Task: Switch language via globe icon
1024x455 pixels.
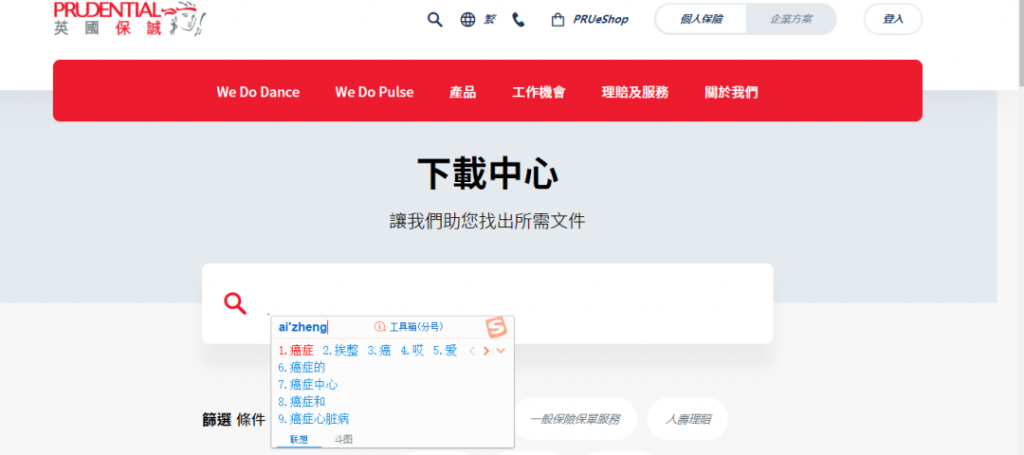Action: pyautogui.click(x=468, y=20)
